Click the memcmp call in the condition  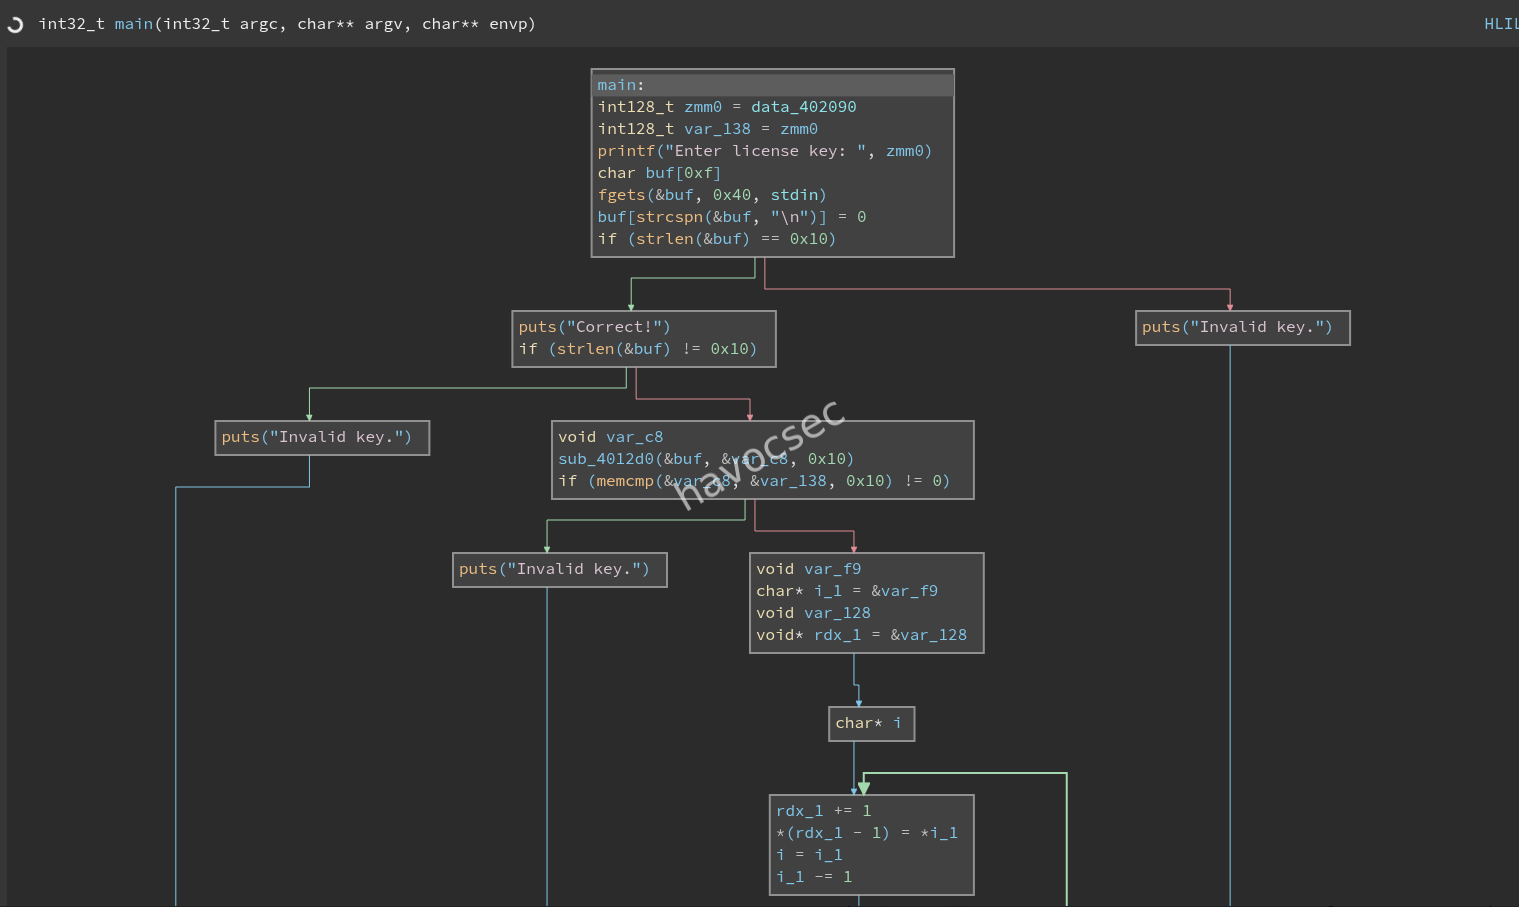click(x=624, y=481)
